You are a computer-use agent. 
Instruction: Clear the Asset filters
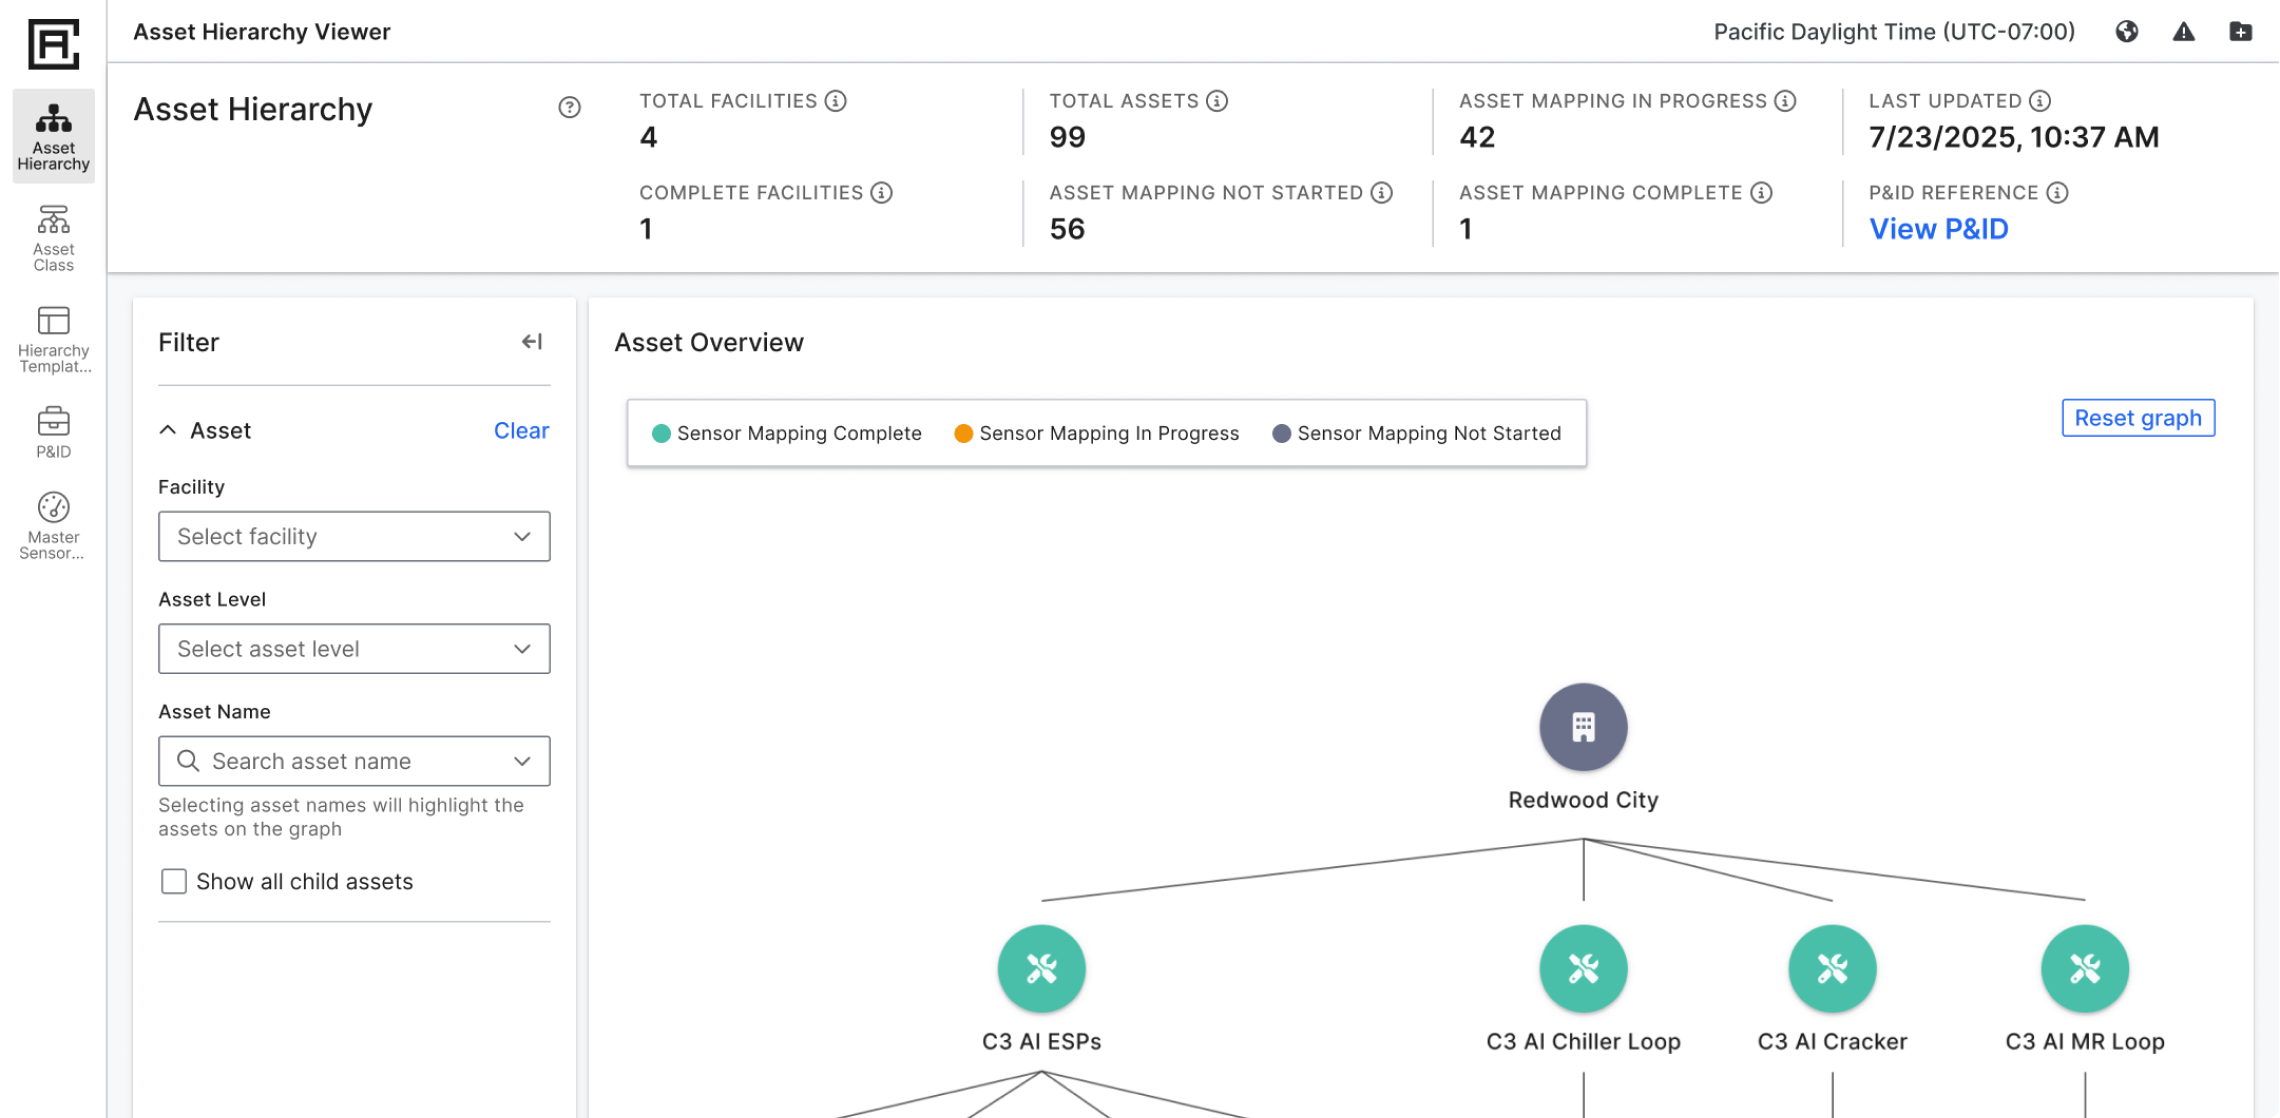pos(521,430)
